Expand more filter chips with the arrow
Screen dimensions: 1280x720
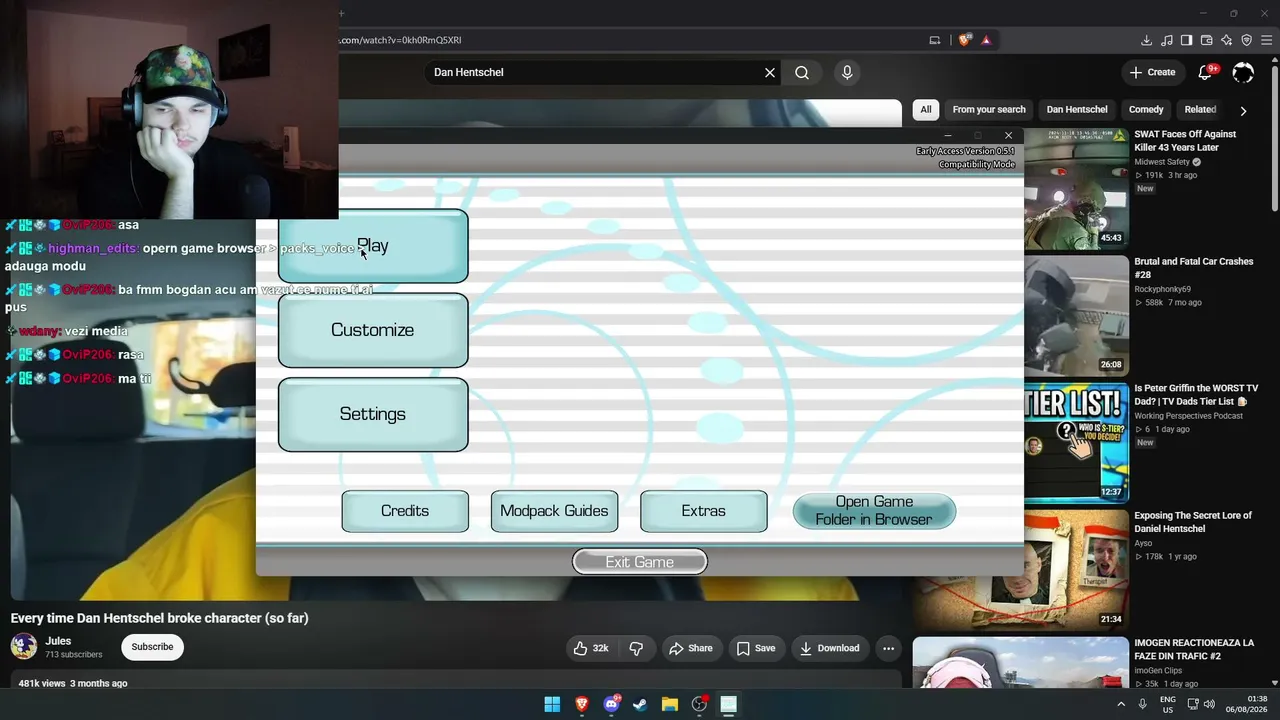click(x=1243, y=110)
